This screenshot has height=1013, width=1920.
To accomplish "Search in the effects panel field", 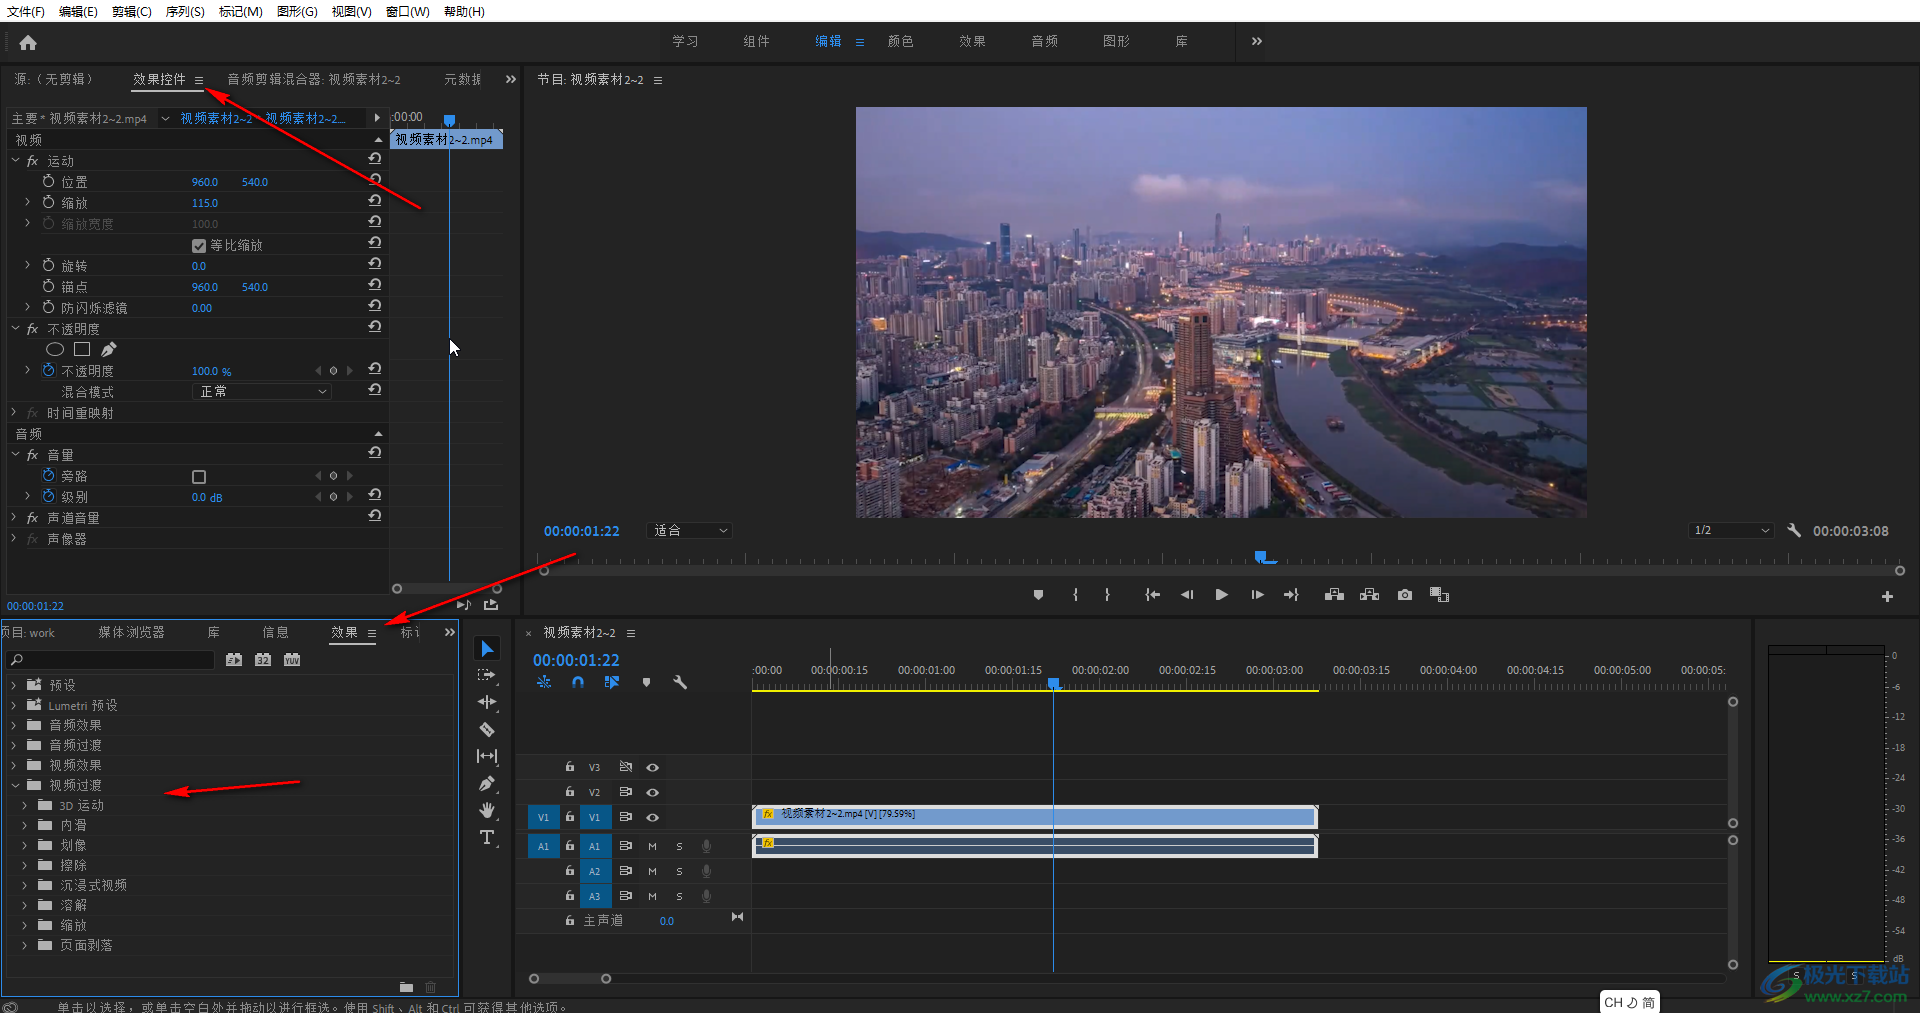I will (111, 660).
